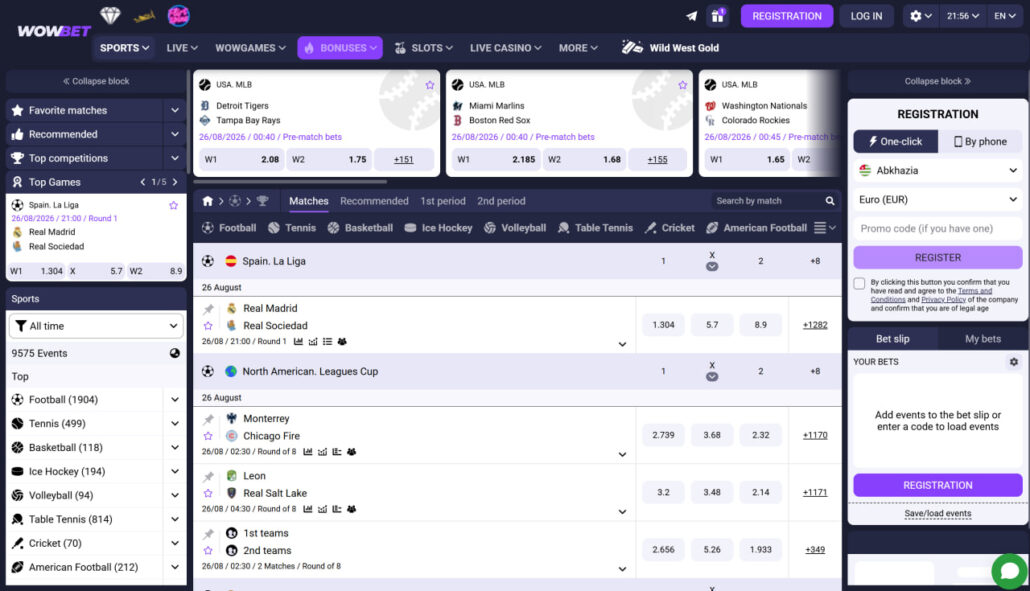Viewport: 1030px width, 591px height.
Task: Click the Wild West Gold promo
Action: (670, 48)
